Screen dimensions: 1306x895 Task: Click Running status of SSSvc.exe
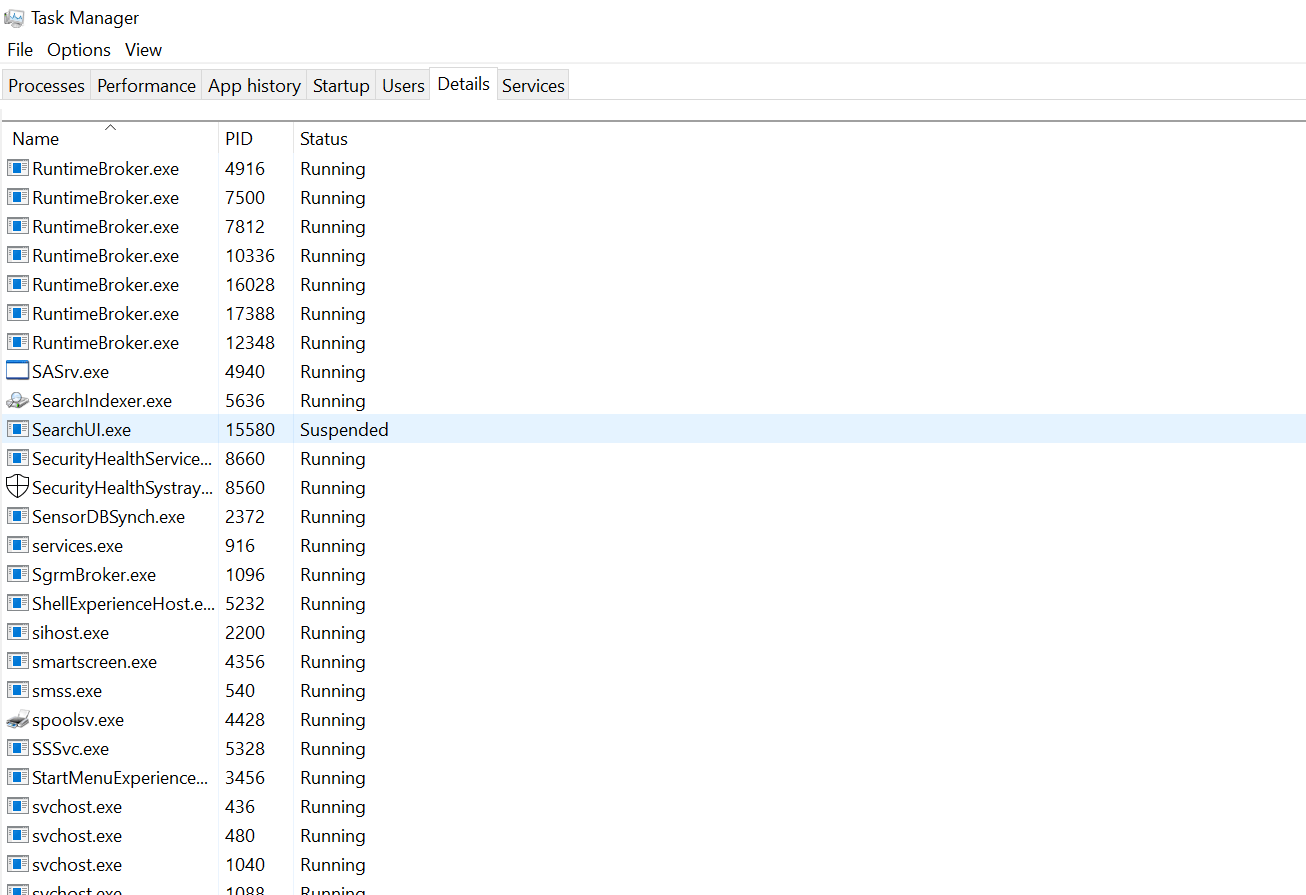pyautogui.click(x=333, y=749)
